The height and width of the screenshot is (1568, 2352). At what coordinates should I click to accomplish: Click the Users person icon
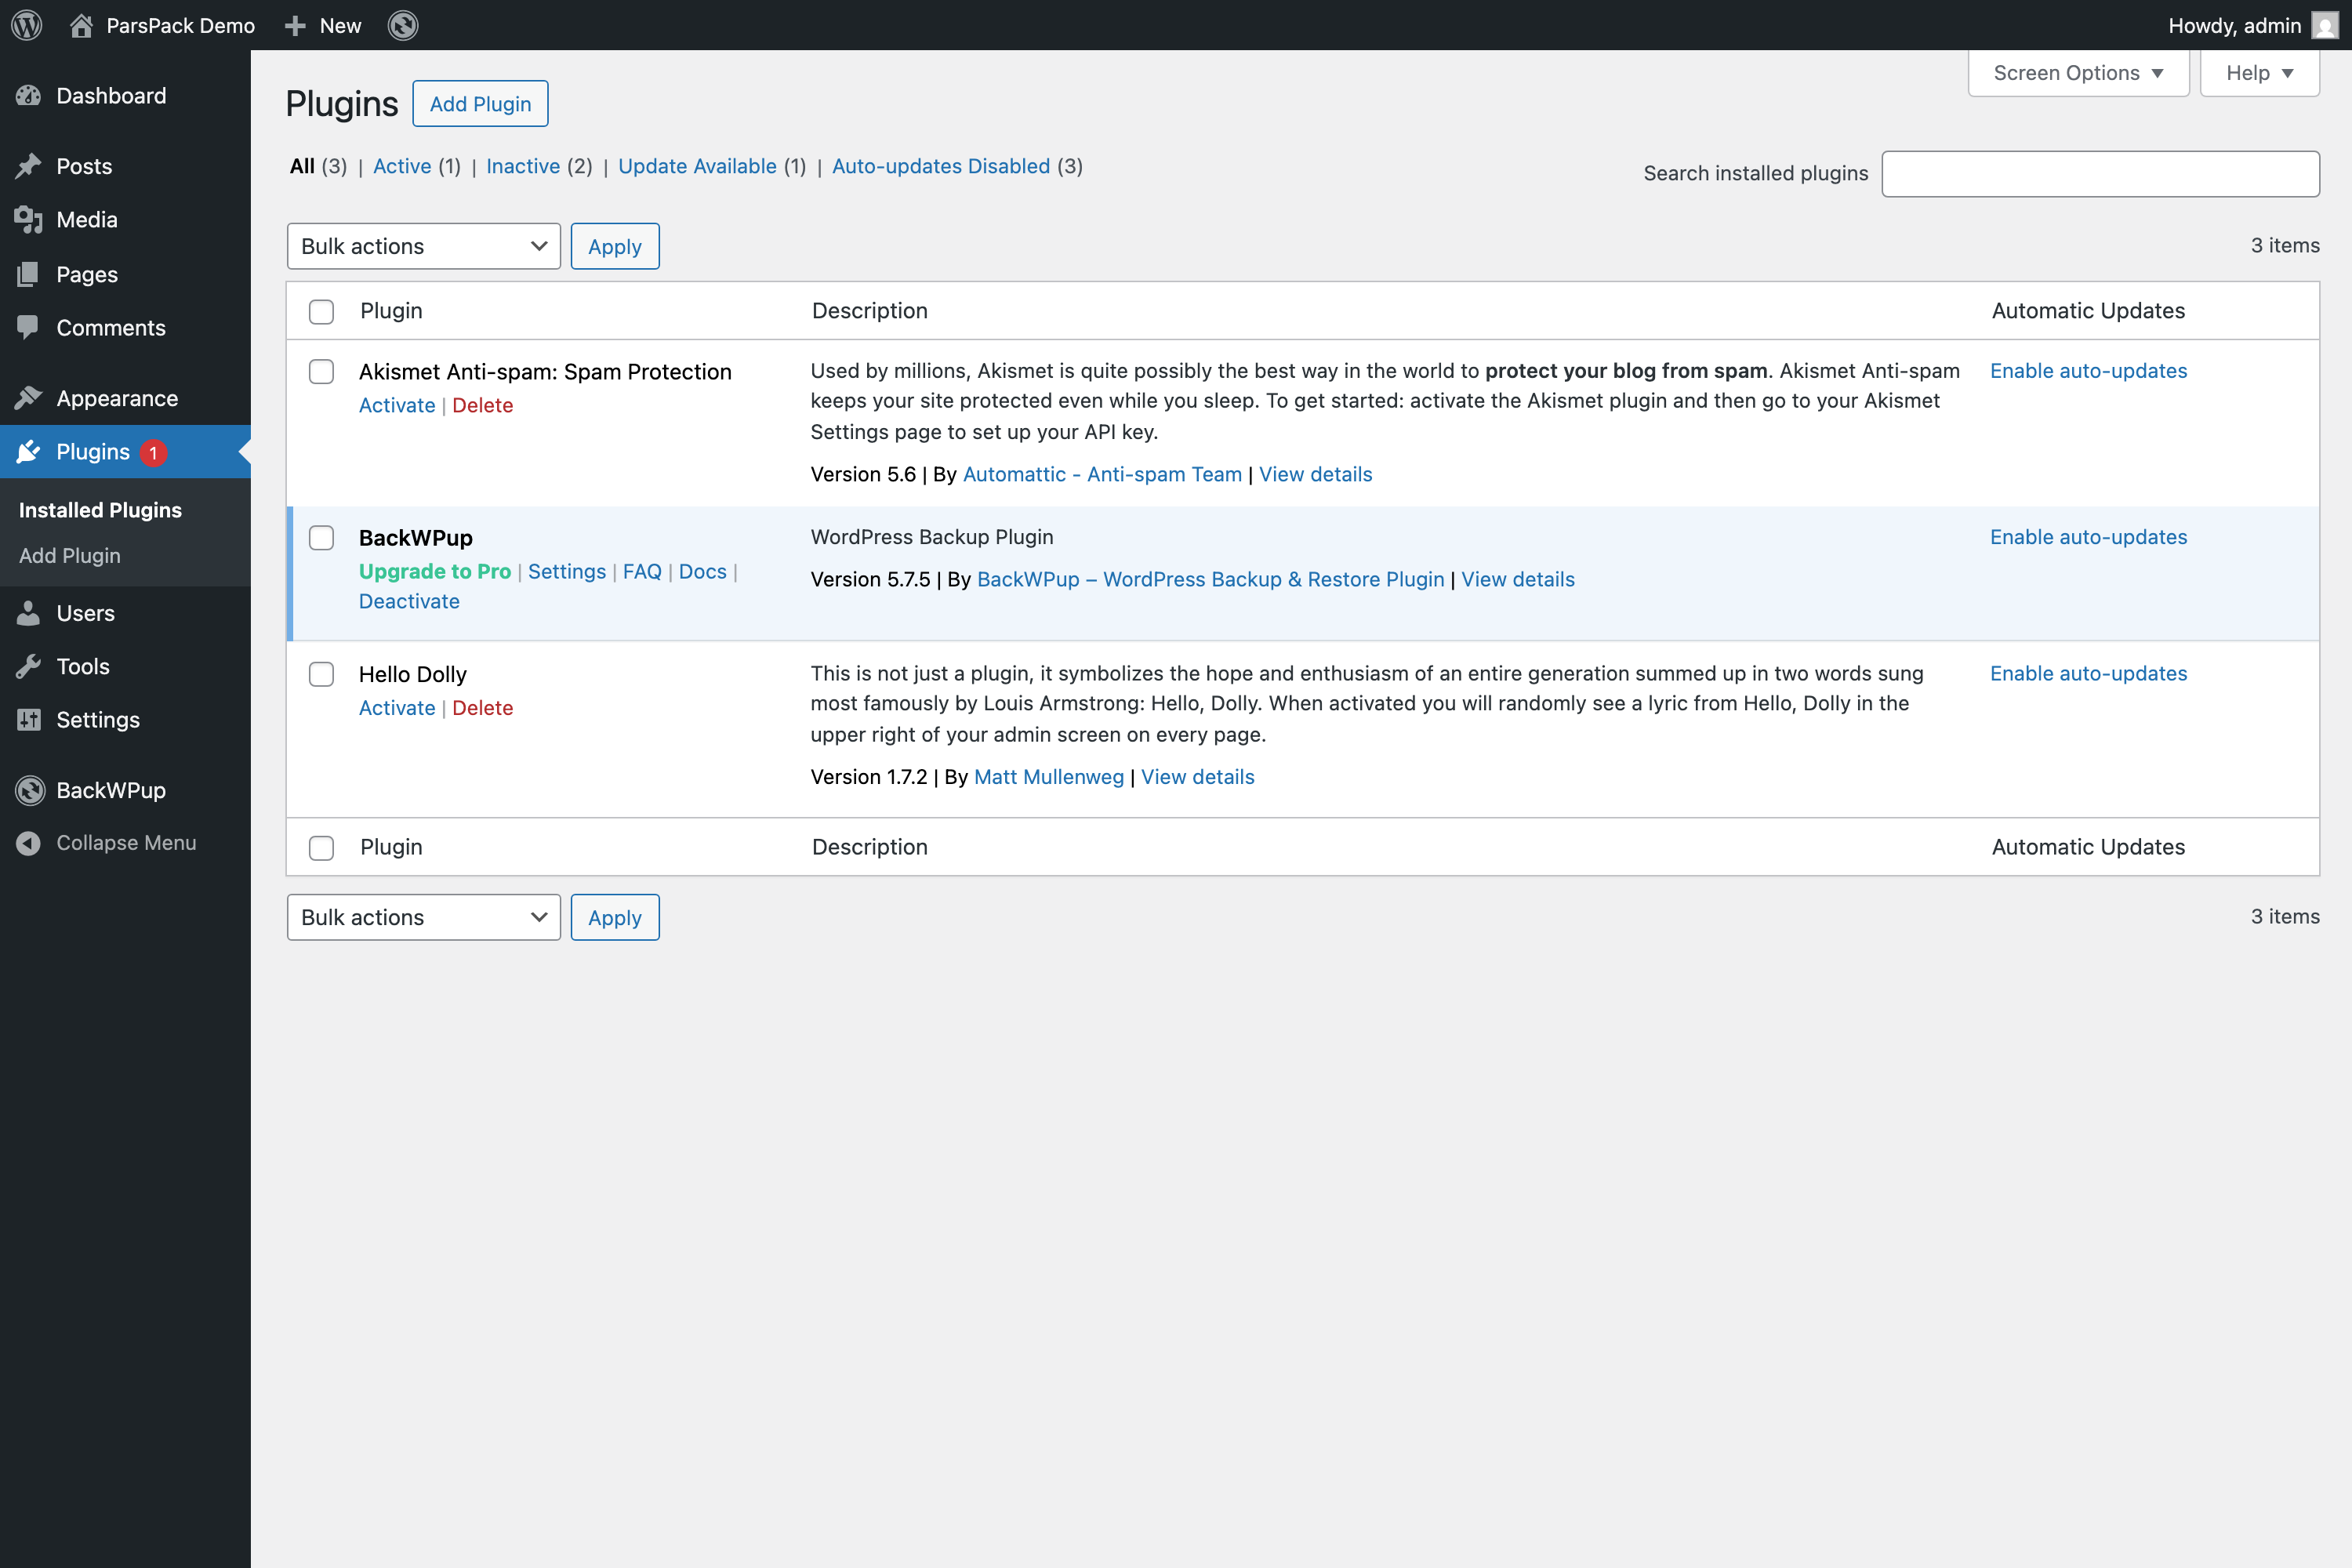click(28, 613)
